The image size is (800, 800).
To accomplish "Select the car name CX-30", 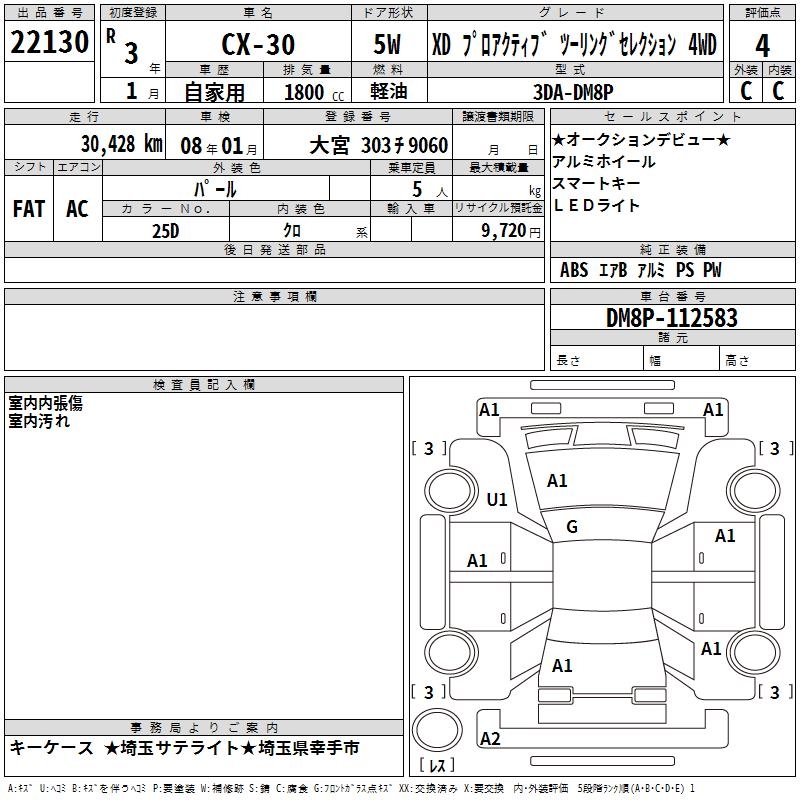I will 258,44.
